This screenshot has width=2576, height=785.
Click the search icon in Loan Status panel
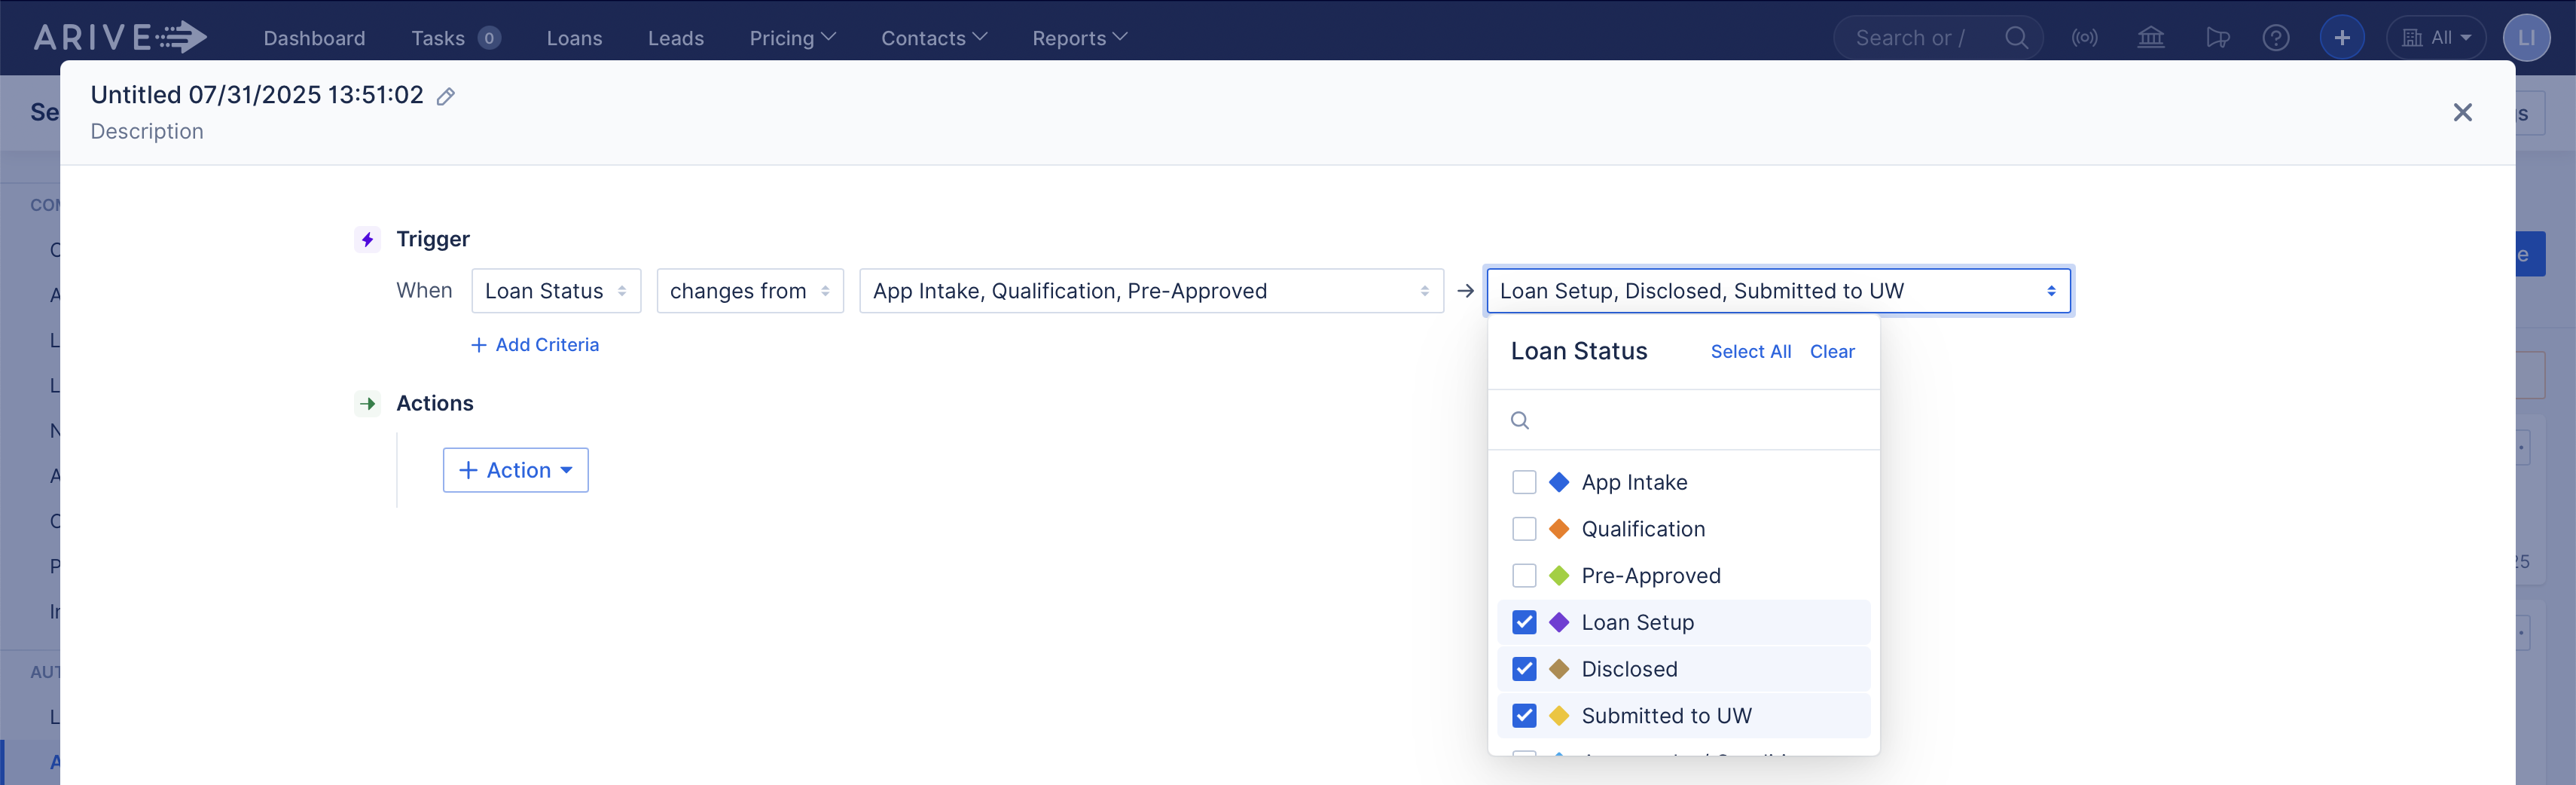(x=1520, y=420)
